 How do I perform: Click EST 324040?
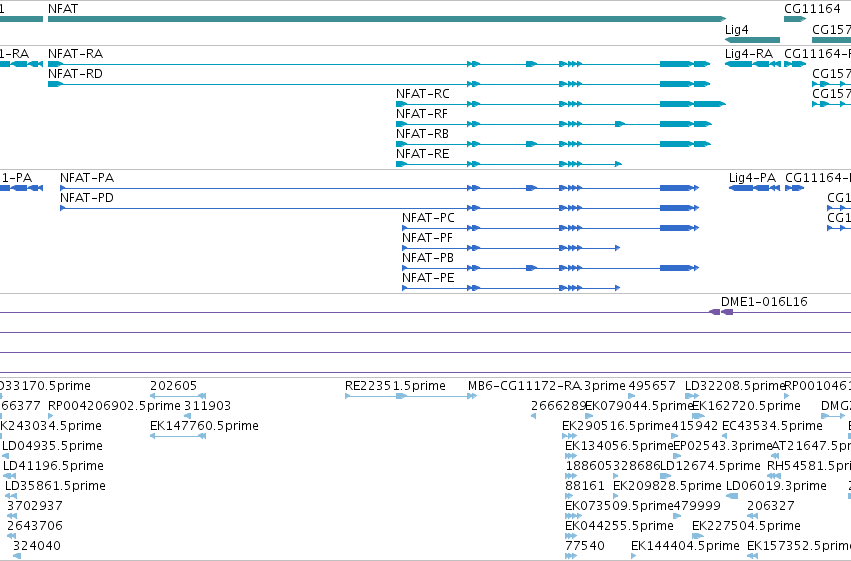pyautogui.click(x=37, y=546)
